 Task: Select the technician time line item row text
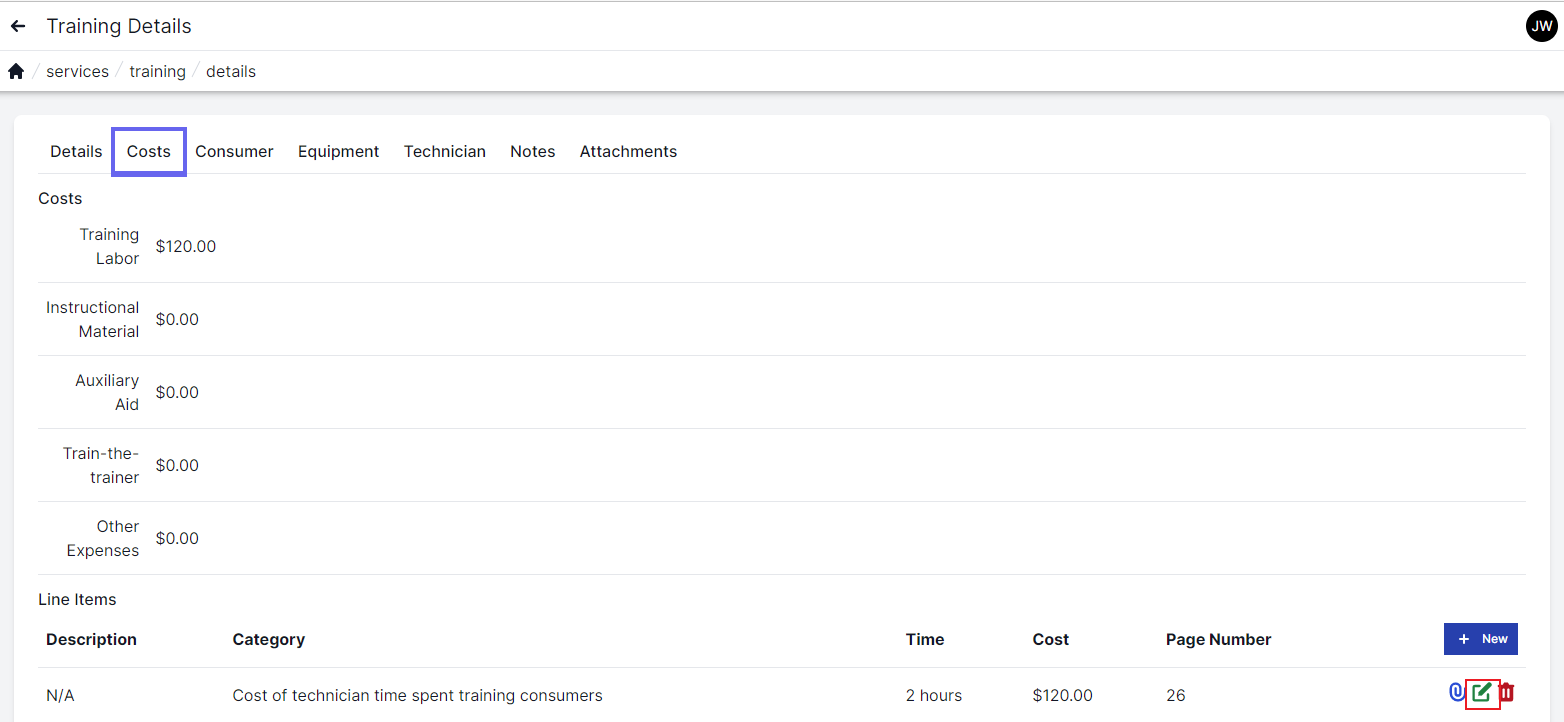tap(417, 696)
